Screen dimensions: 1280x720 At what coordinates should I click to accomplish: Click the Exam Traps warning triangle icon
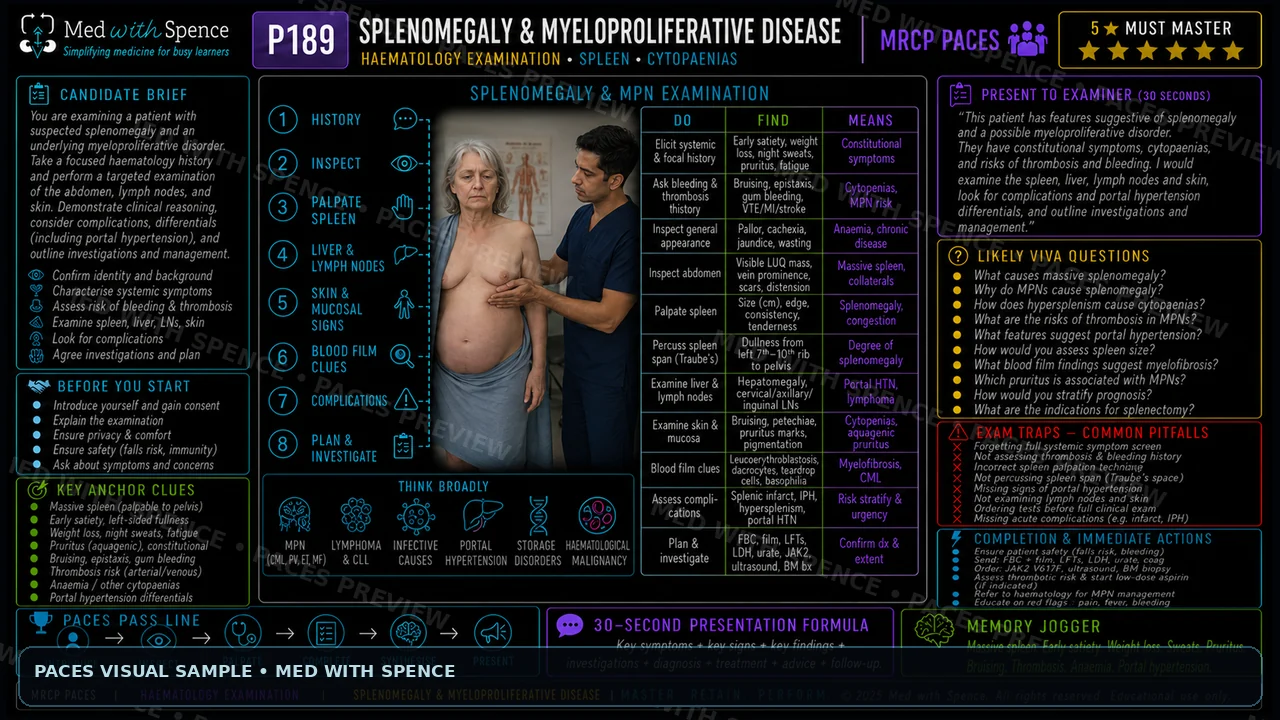(x=959, y=432)
